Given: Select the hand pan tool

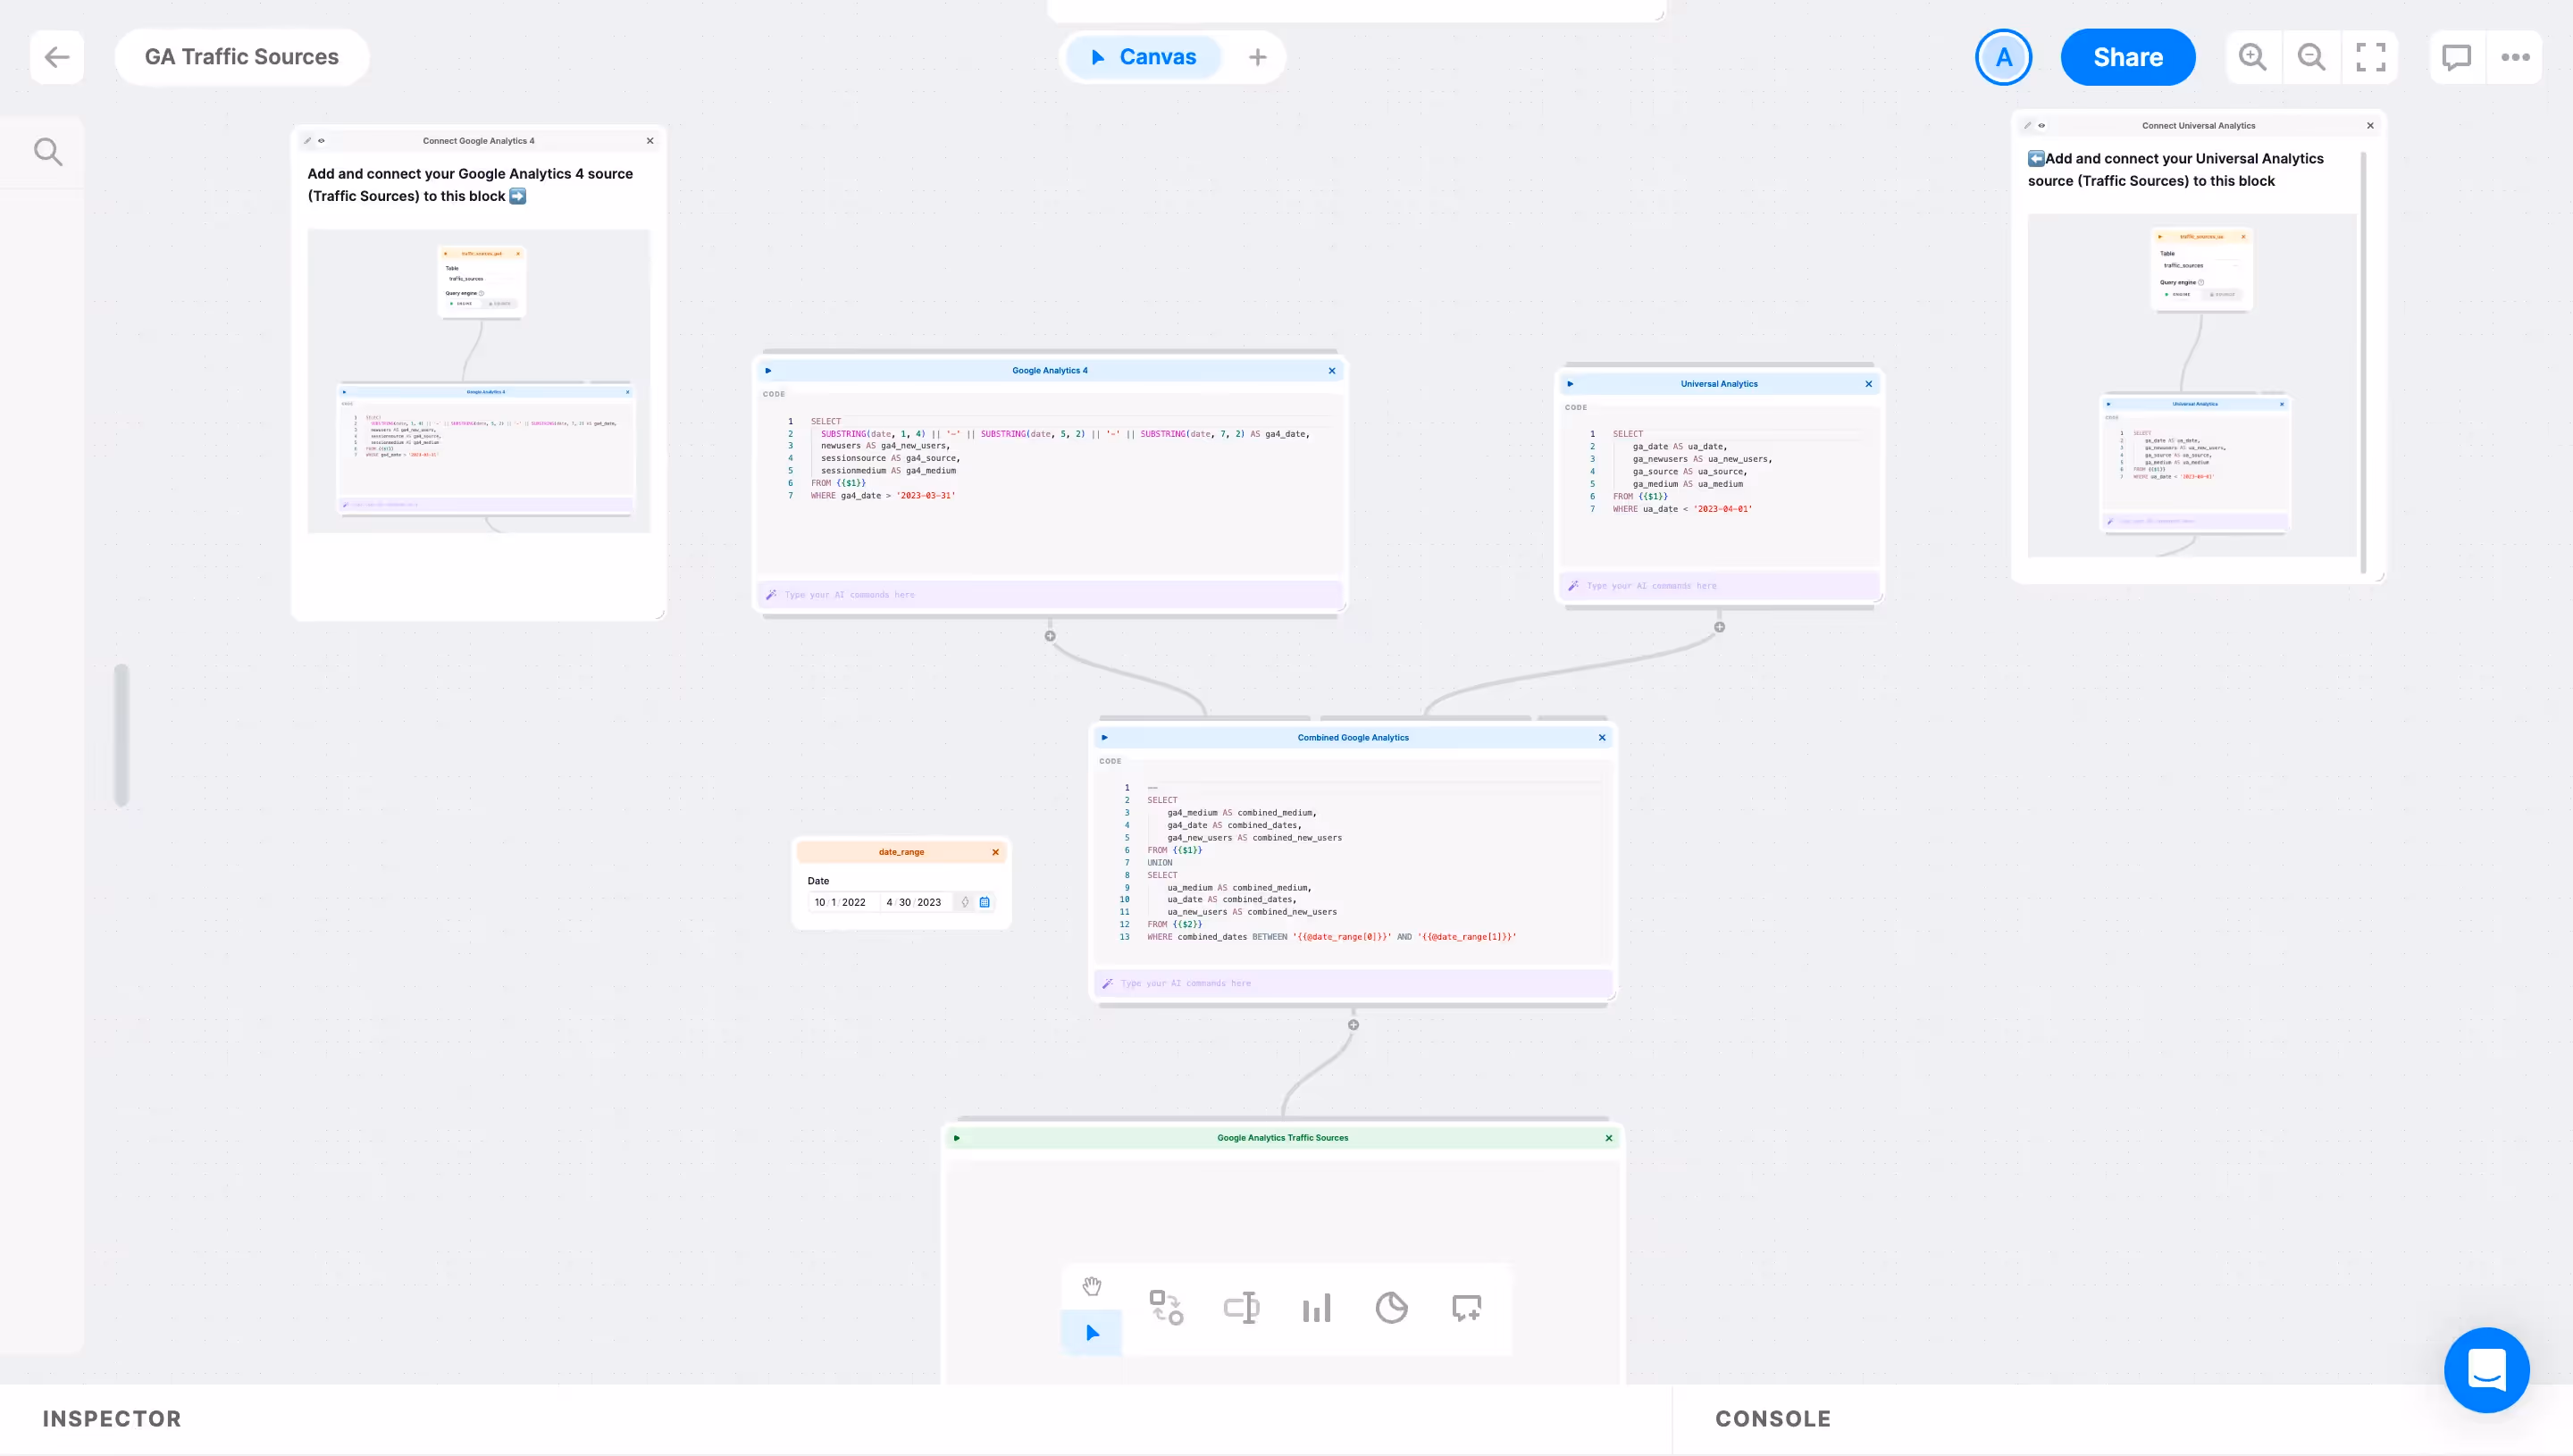Looking at the screenshot, I should 1091,1286.
